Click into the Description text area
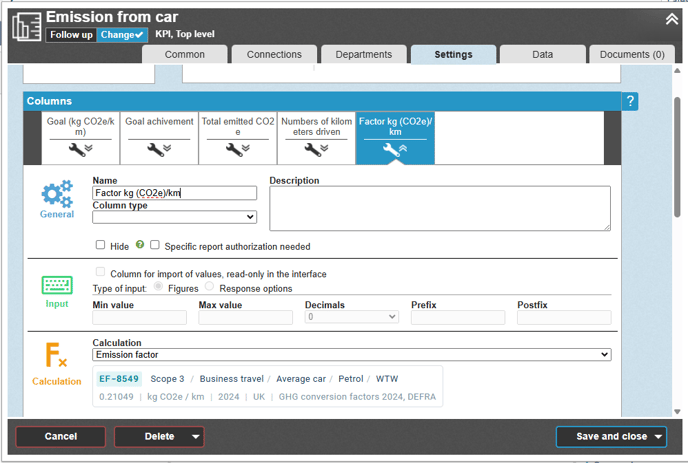This screenshot has height=463, width=688. tap(439, 209)
